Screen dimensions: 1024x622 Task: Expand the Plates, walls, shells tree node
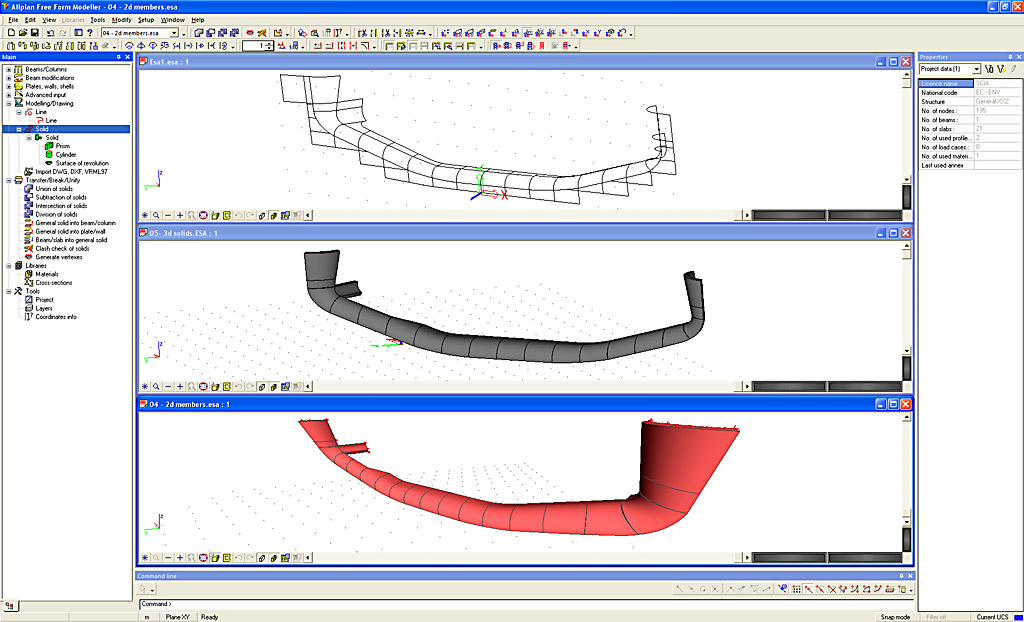8,86
